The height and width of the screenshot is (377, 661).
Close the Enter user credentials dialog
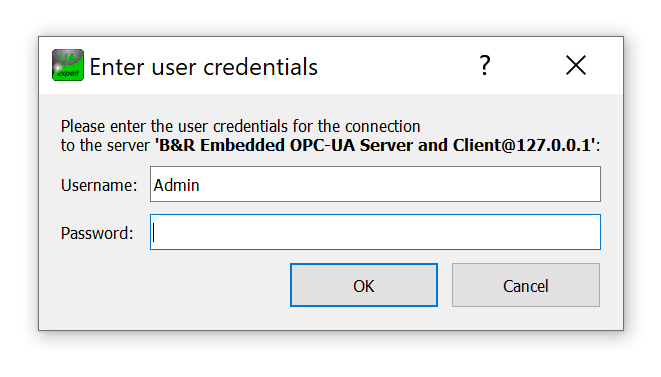(576, 65)
